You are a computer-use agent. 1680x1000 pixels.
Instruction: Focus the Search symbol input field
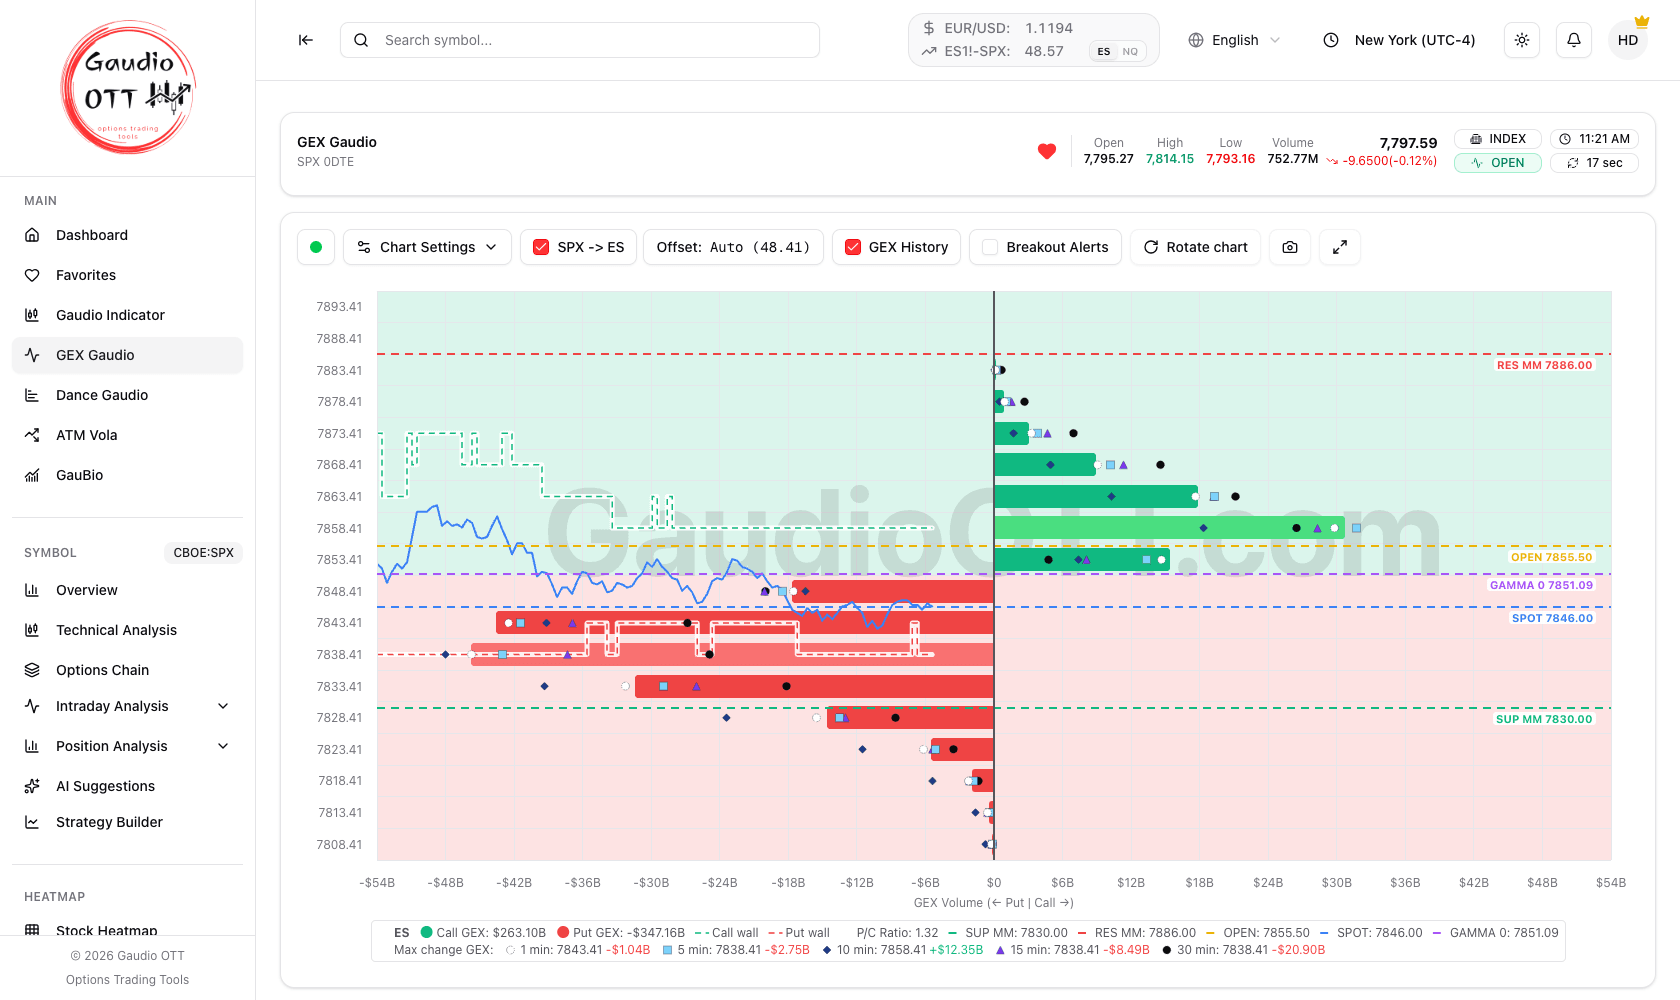pyautogui.click(x=580, y=40)
